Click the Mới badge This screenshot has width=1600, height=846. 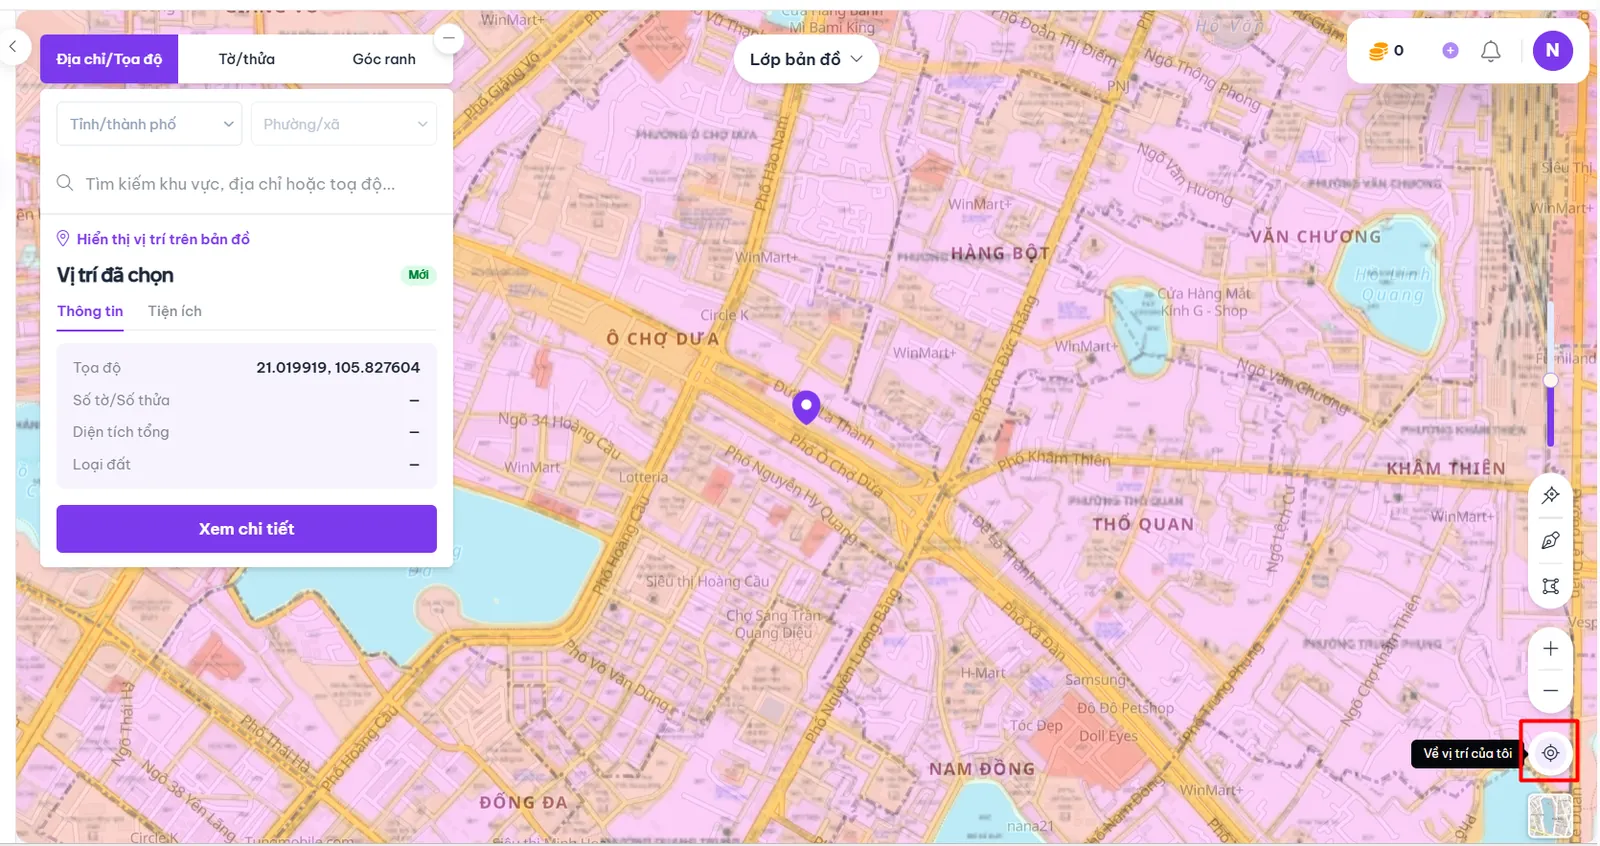coord(418,275)
